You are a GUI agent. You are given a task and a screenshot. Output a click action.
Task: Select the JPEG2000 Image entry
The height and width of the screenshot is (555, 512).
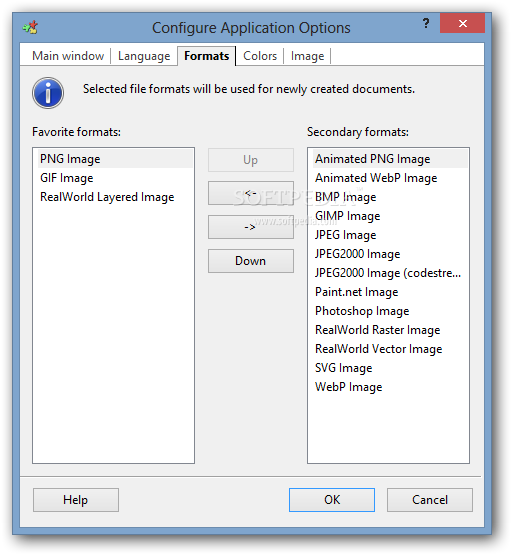[390, 254]
